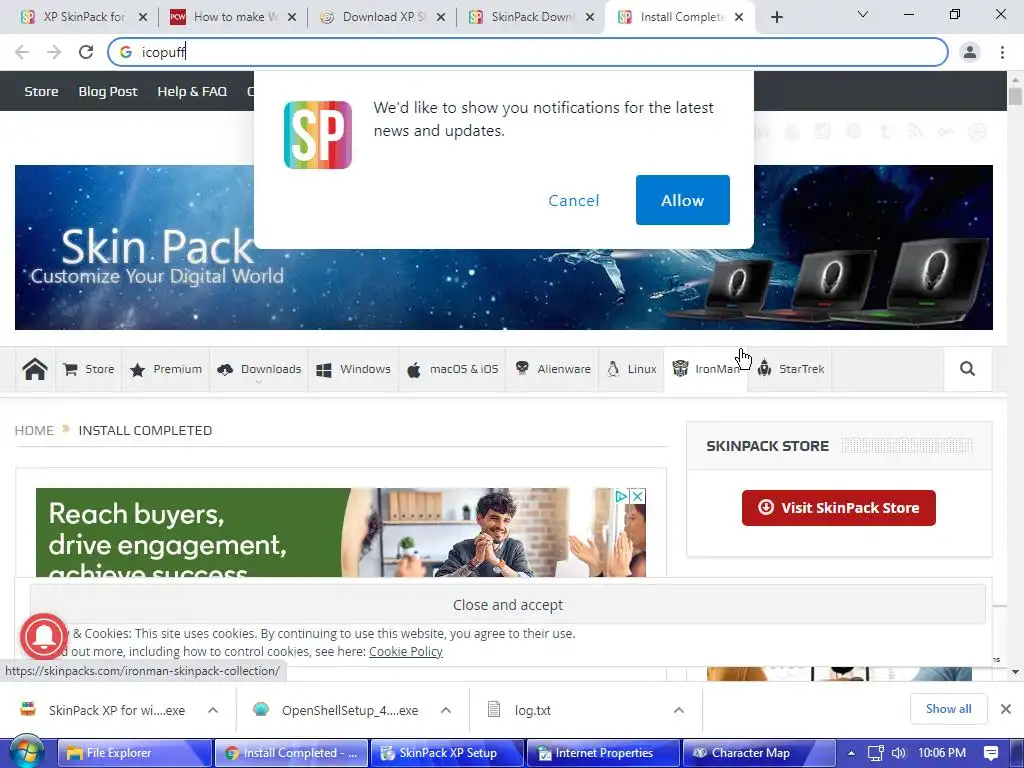This screenshot has width=1024, height=768.
Task: Close the Install Complete tab
Action: pos(739,17)
